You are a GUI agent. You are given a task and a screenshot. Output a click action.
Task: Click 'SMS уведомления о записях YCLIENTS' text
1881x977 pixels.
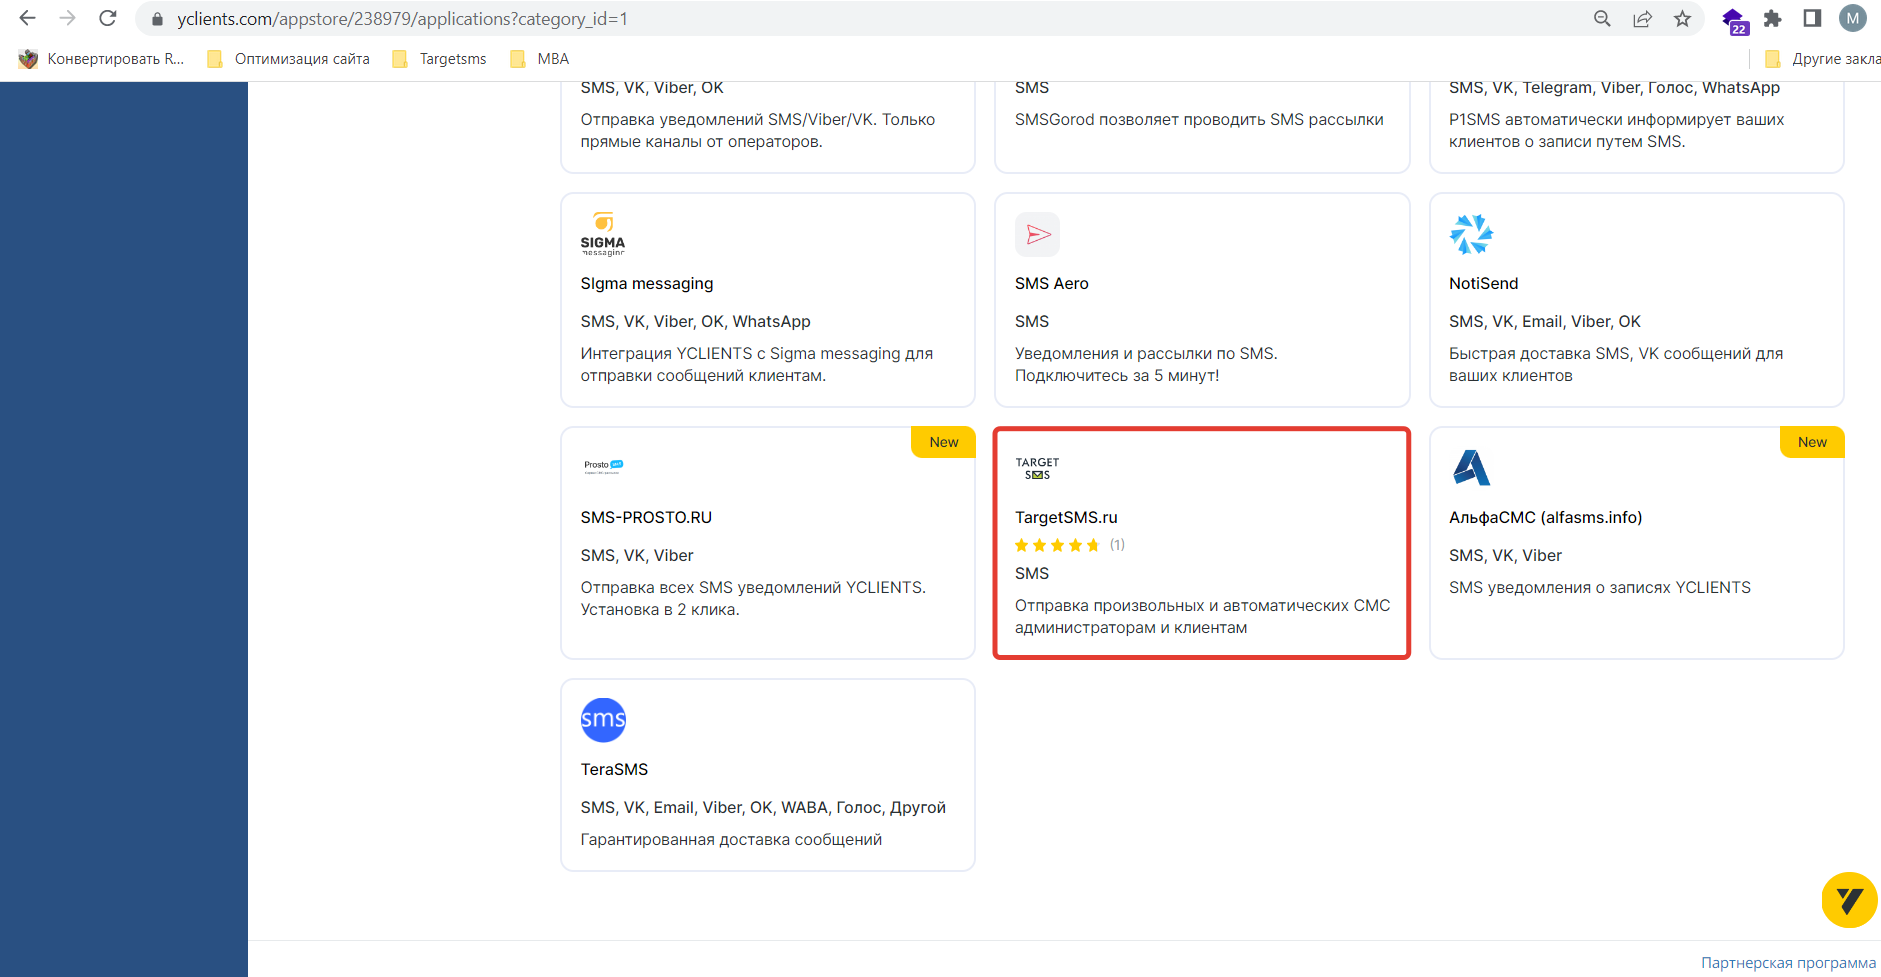click(1600, 588)
